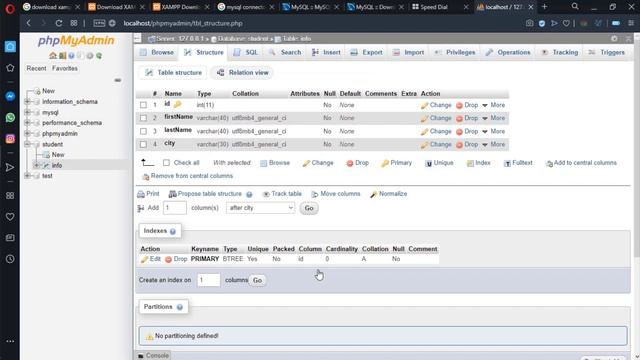Open Partitions help icon
640x360 pixels.
180,307
